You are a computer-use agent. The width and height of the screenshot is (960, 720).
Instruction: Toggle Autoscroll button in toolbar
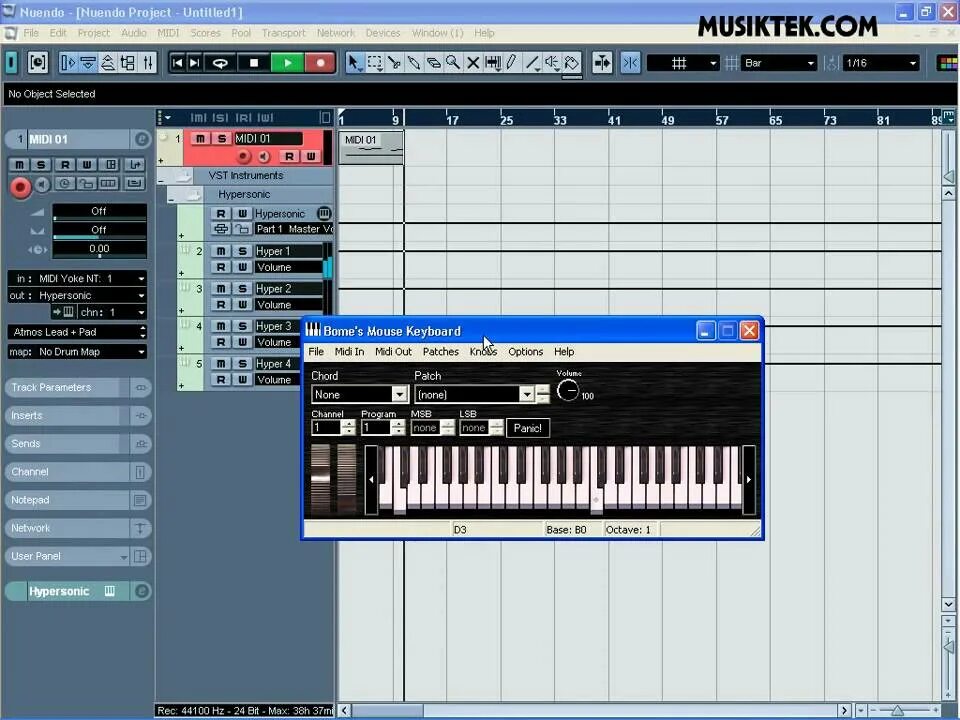pyautogui.click(x=602, y=62)
